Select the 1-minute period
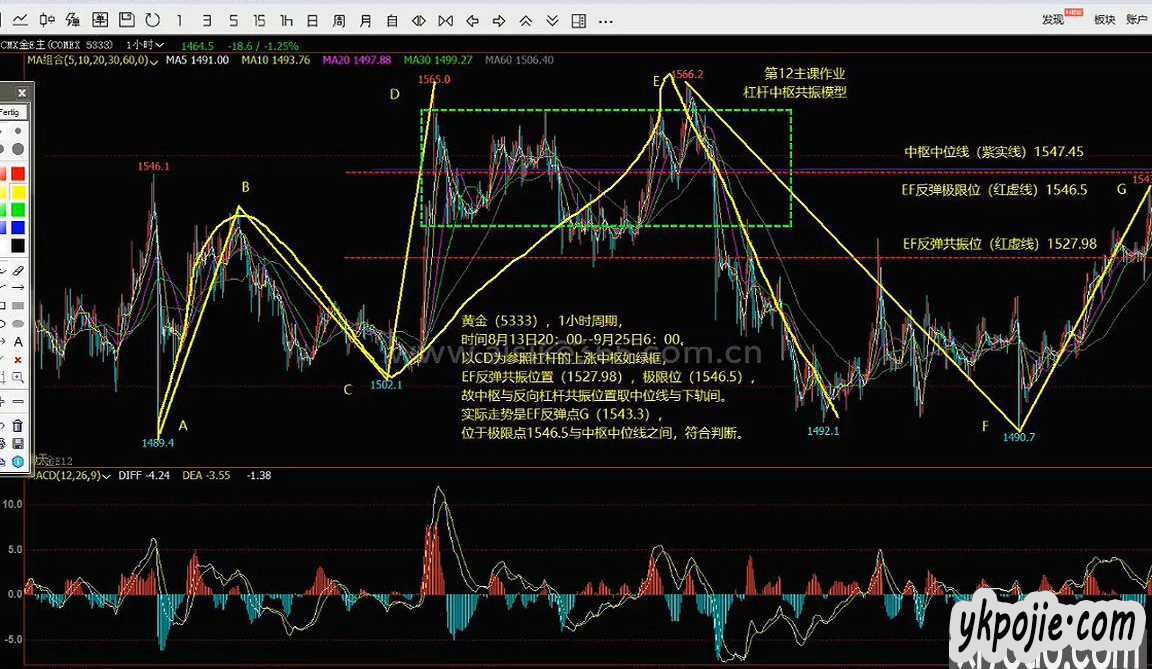 click(180, 21)
